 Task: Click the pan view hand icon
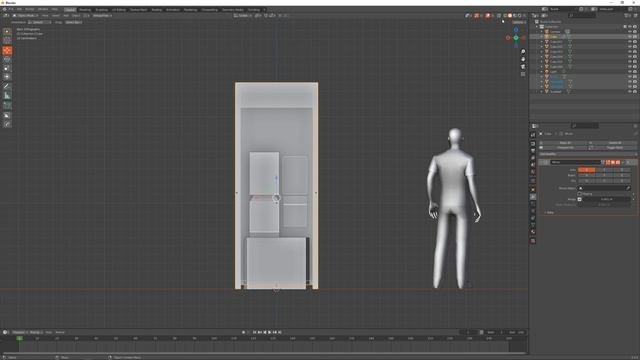[523, 59]
